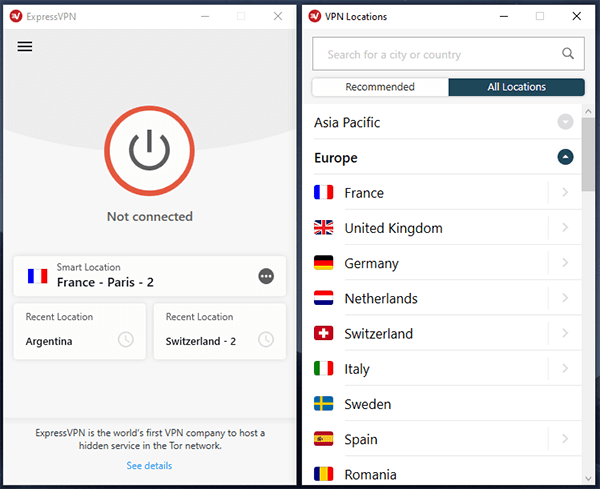Click the ExpressVPN logo in main window title
Screen dimensions: 600x489
(x=16, y=16)
